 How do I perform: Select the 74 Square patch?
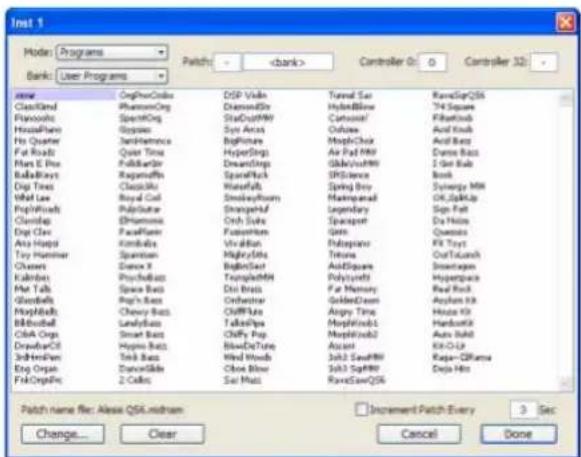pyautogui.click(x=454, y=107)
